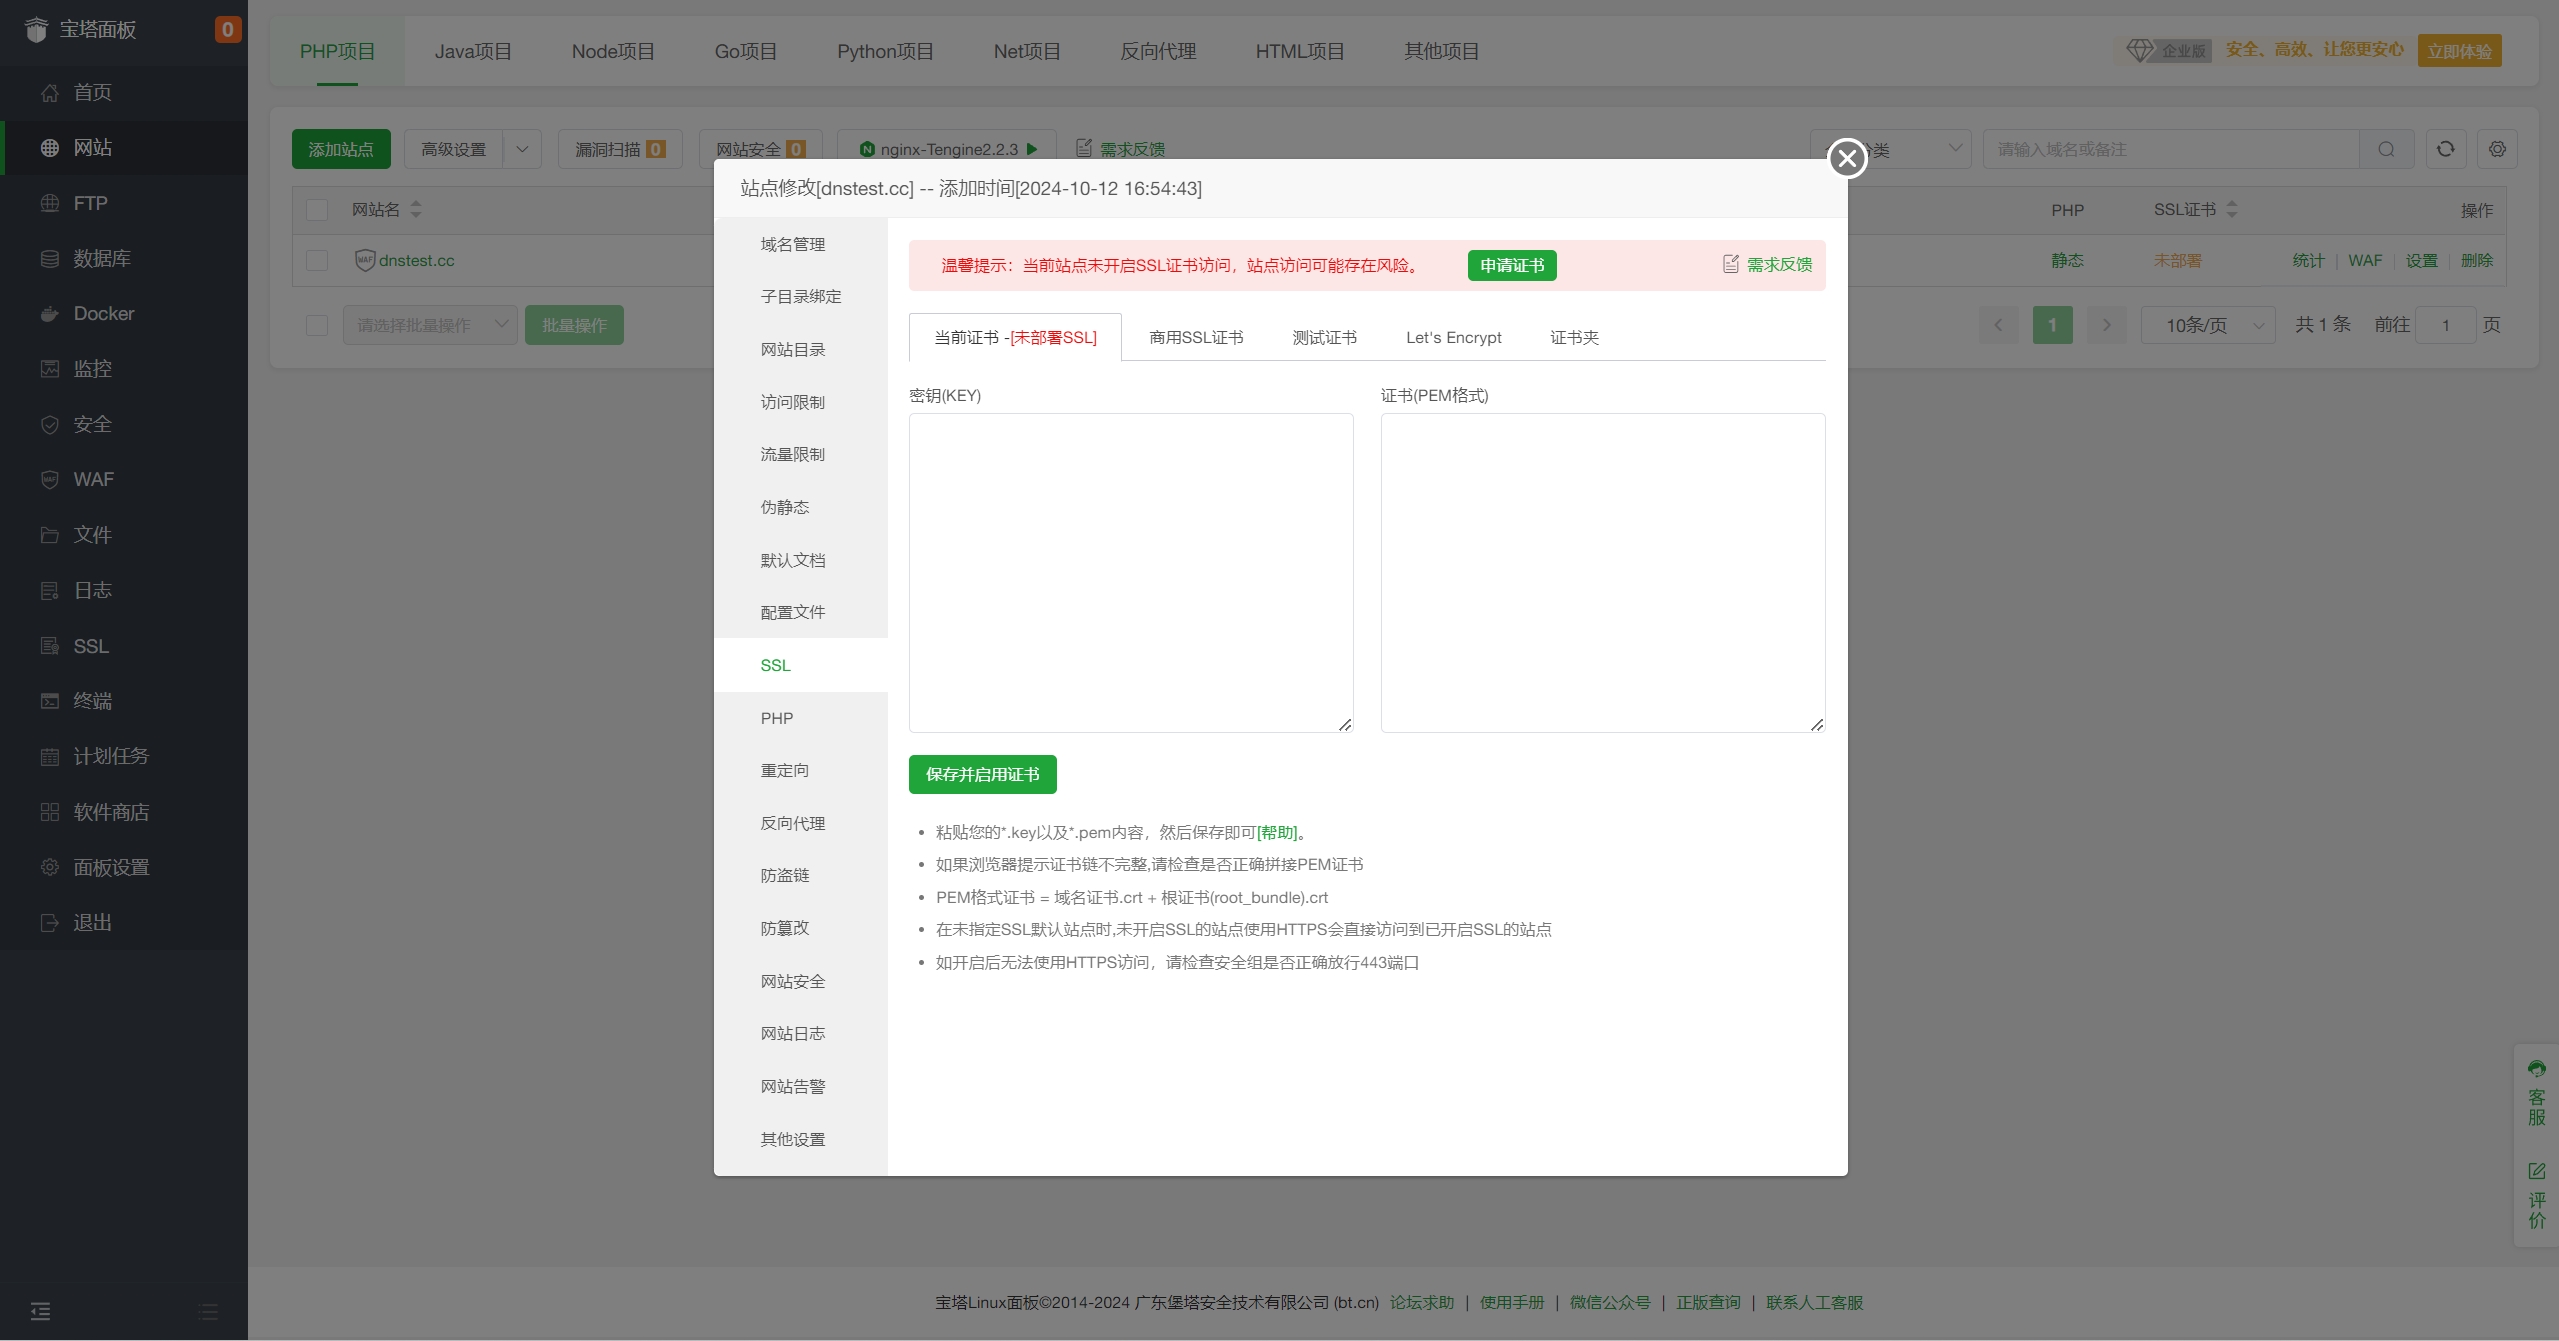This screenshot has height=1341, width=2559.
Task: Click the refresh icon next to search
Action: tap(2445, 149)
